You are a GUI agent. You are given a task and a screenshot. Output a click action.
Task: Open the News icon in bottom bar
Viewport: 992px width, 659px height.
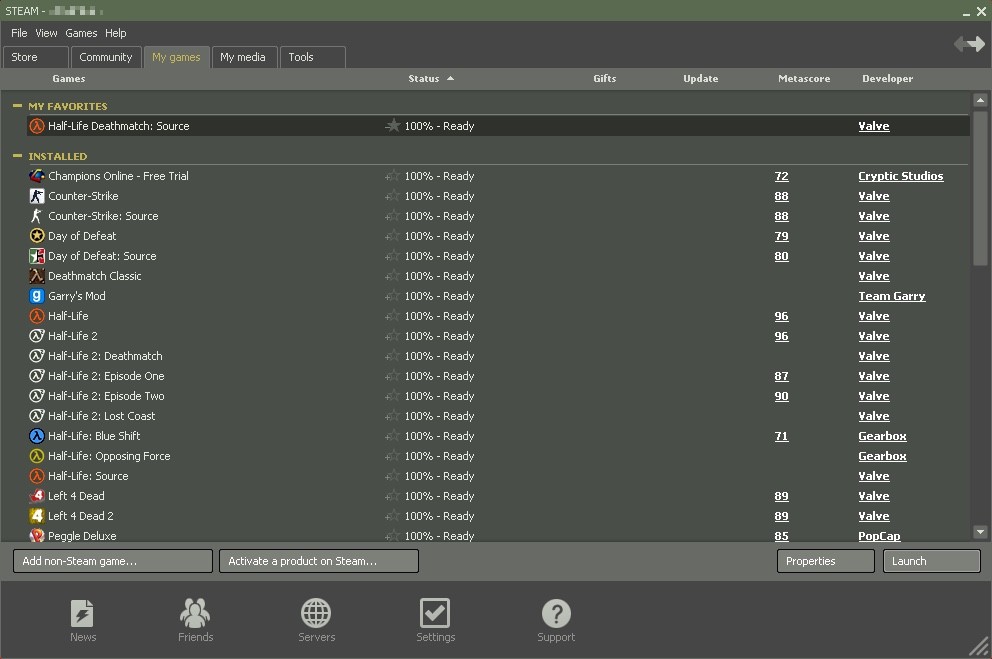click(x=82, y=613)
